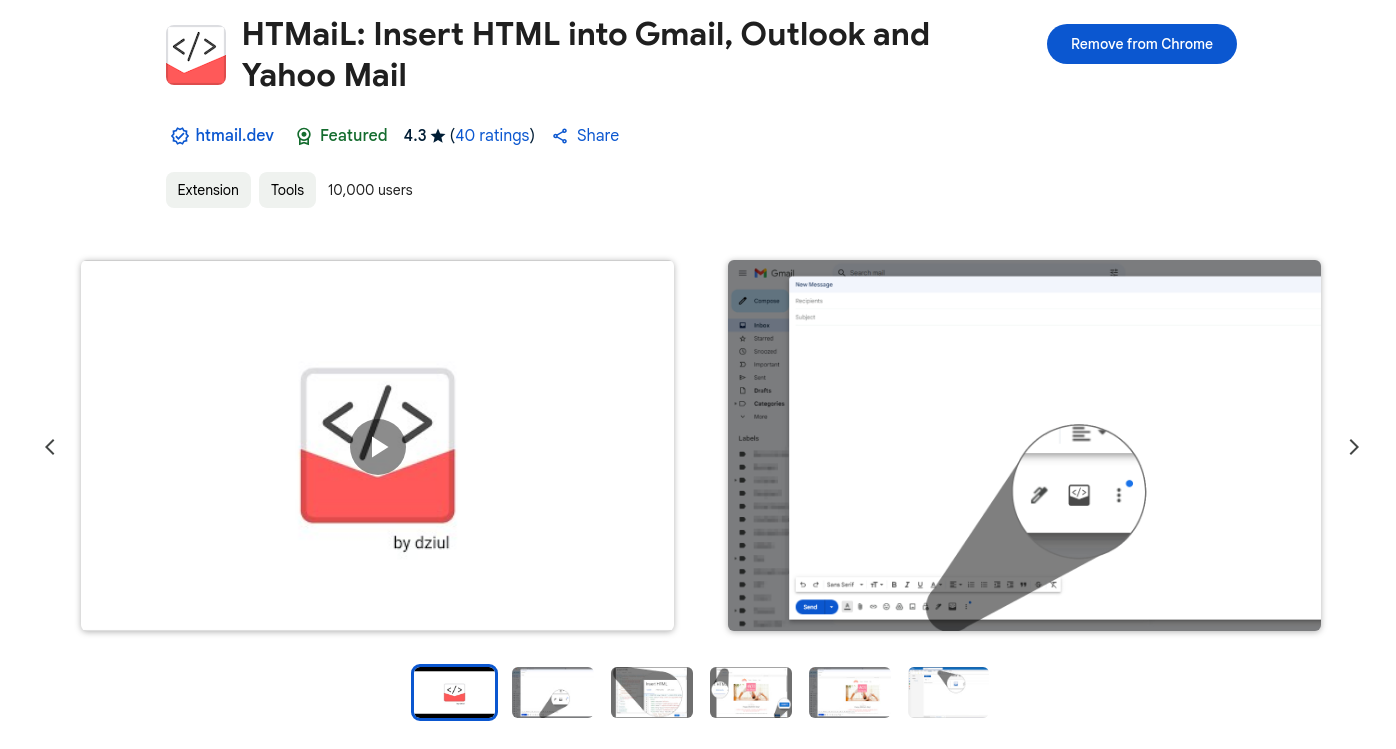The width and height of the screenshot is (1396, 749).
Task: Open the htmail.dev publisher link
Action: click(234, 135)
